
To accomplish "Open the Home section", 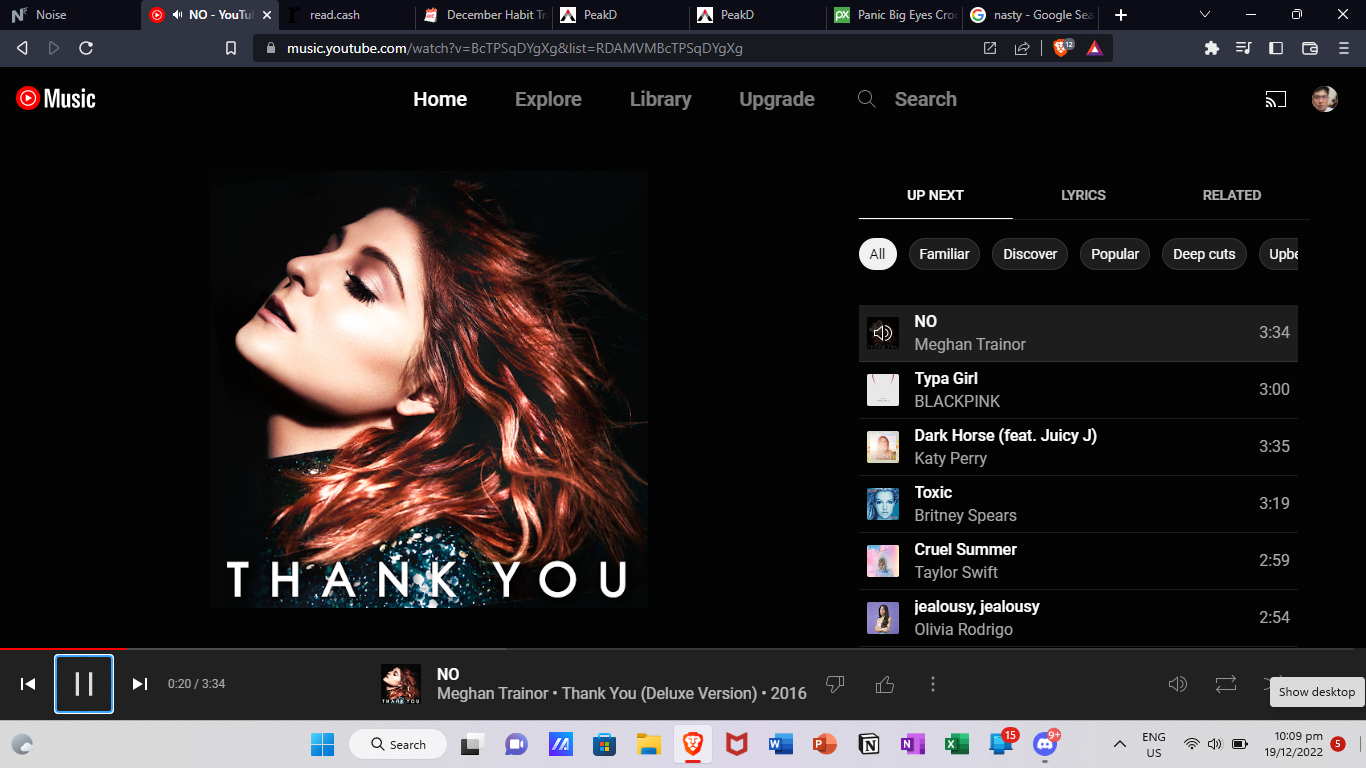I will [x=440, y=99].
